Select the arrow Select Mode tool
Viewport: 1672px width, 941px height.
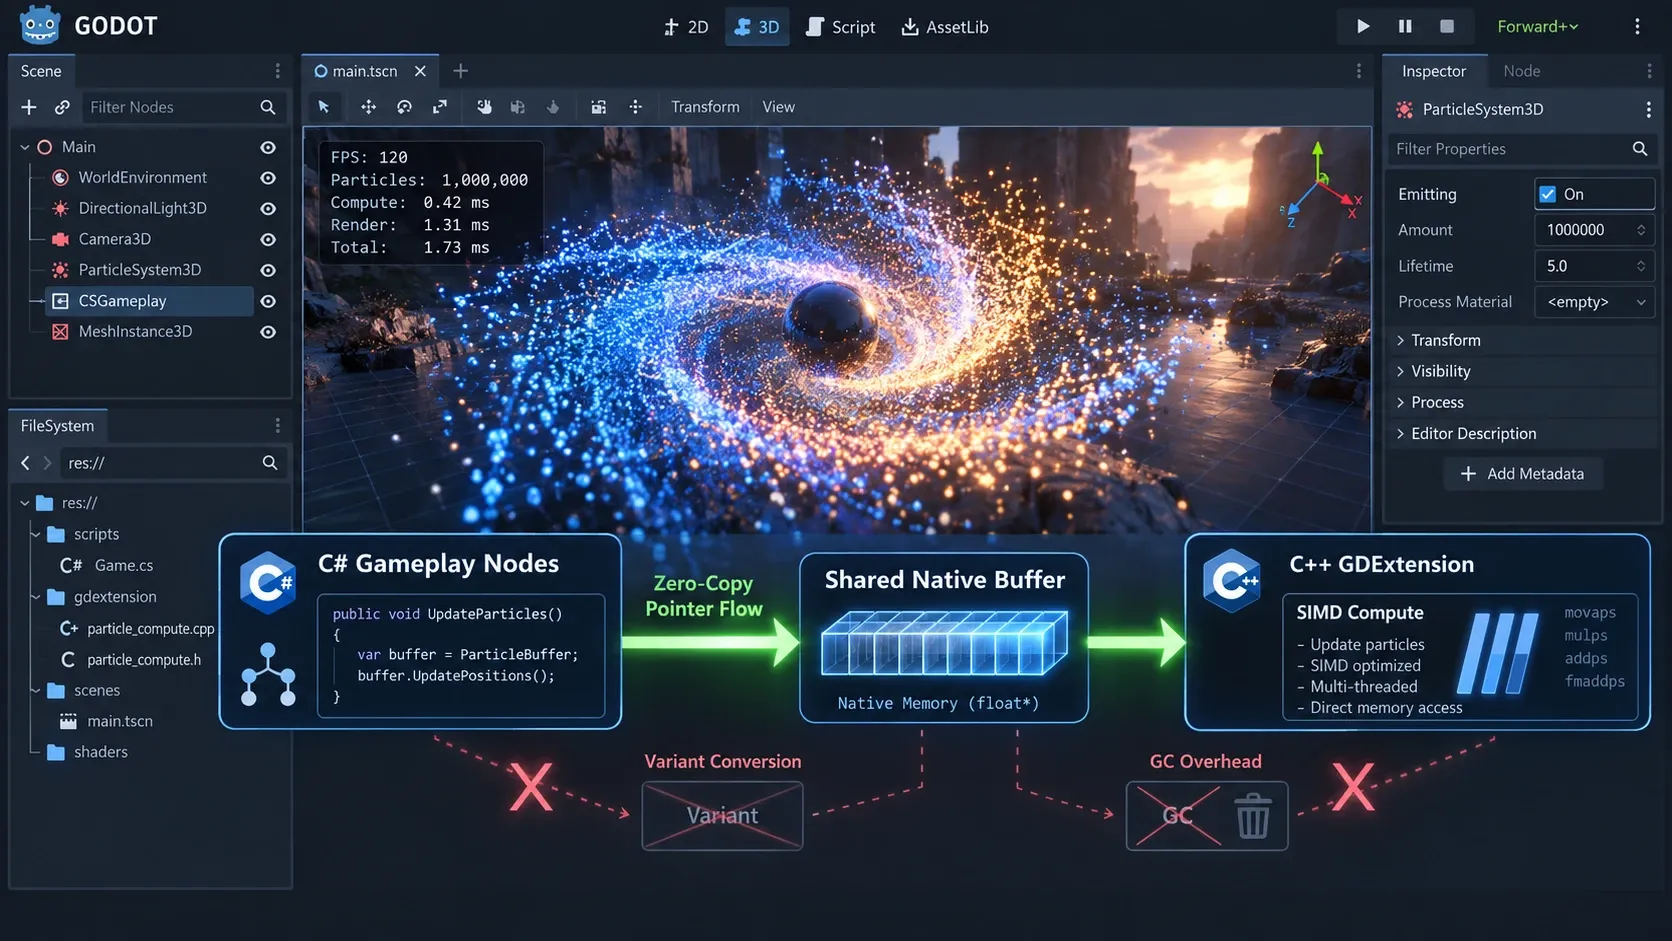pos(324,107)
